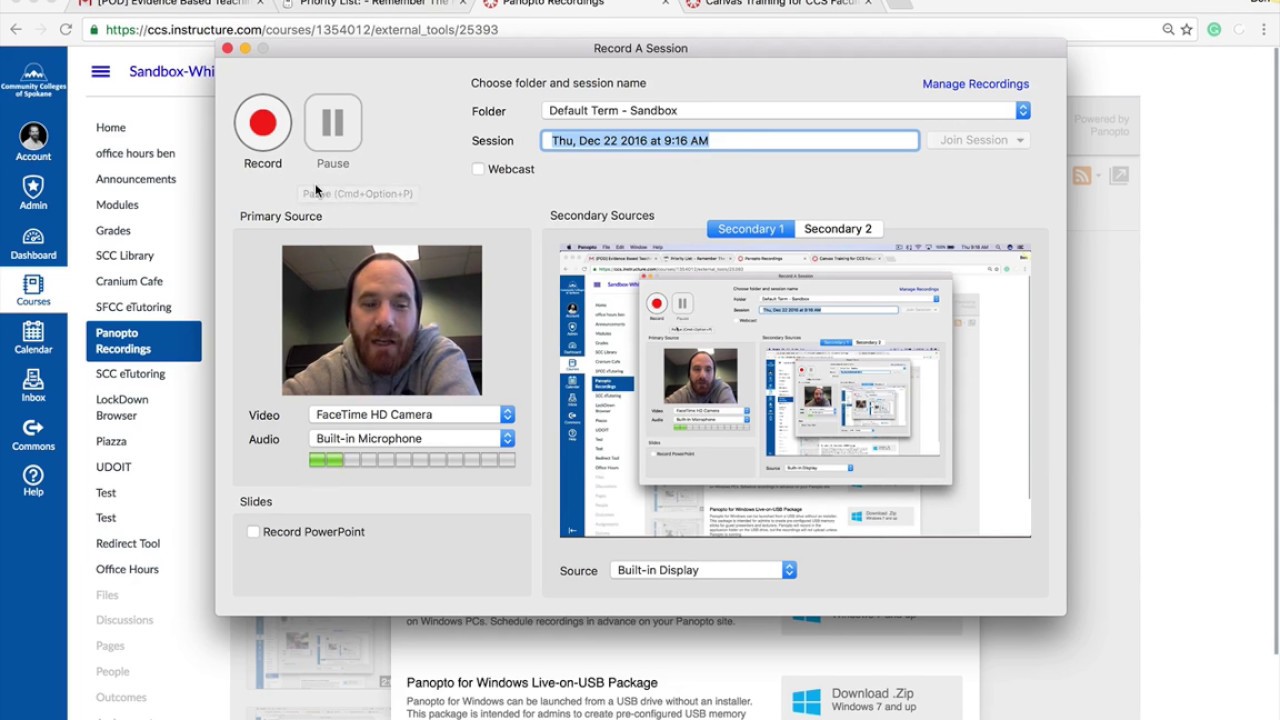This screenshot has height=720, width=1280.
Task: Click the Pause recording button
Action: (333, 122)
